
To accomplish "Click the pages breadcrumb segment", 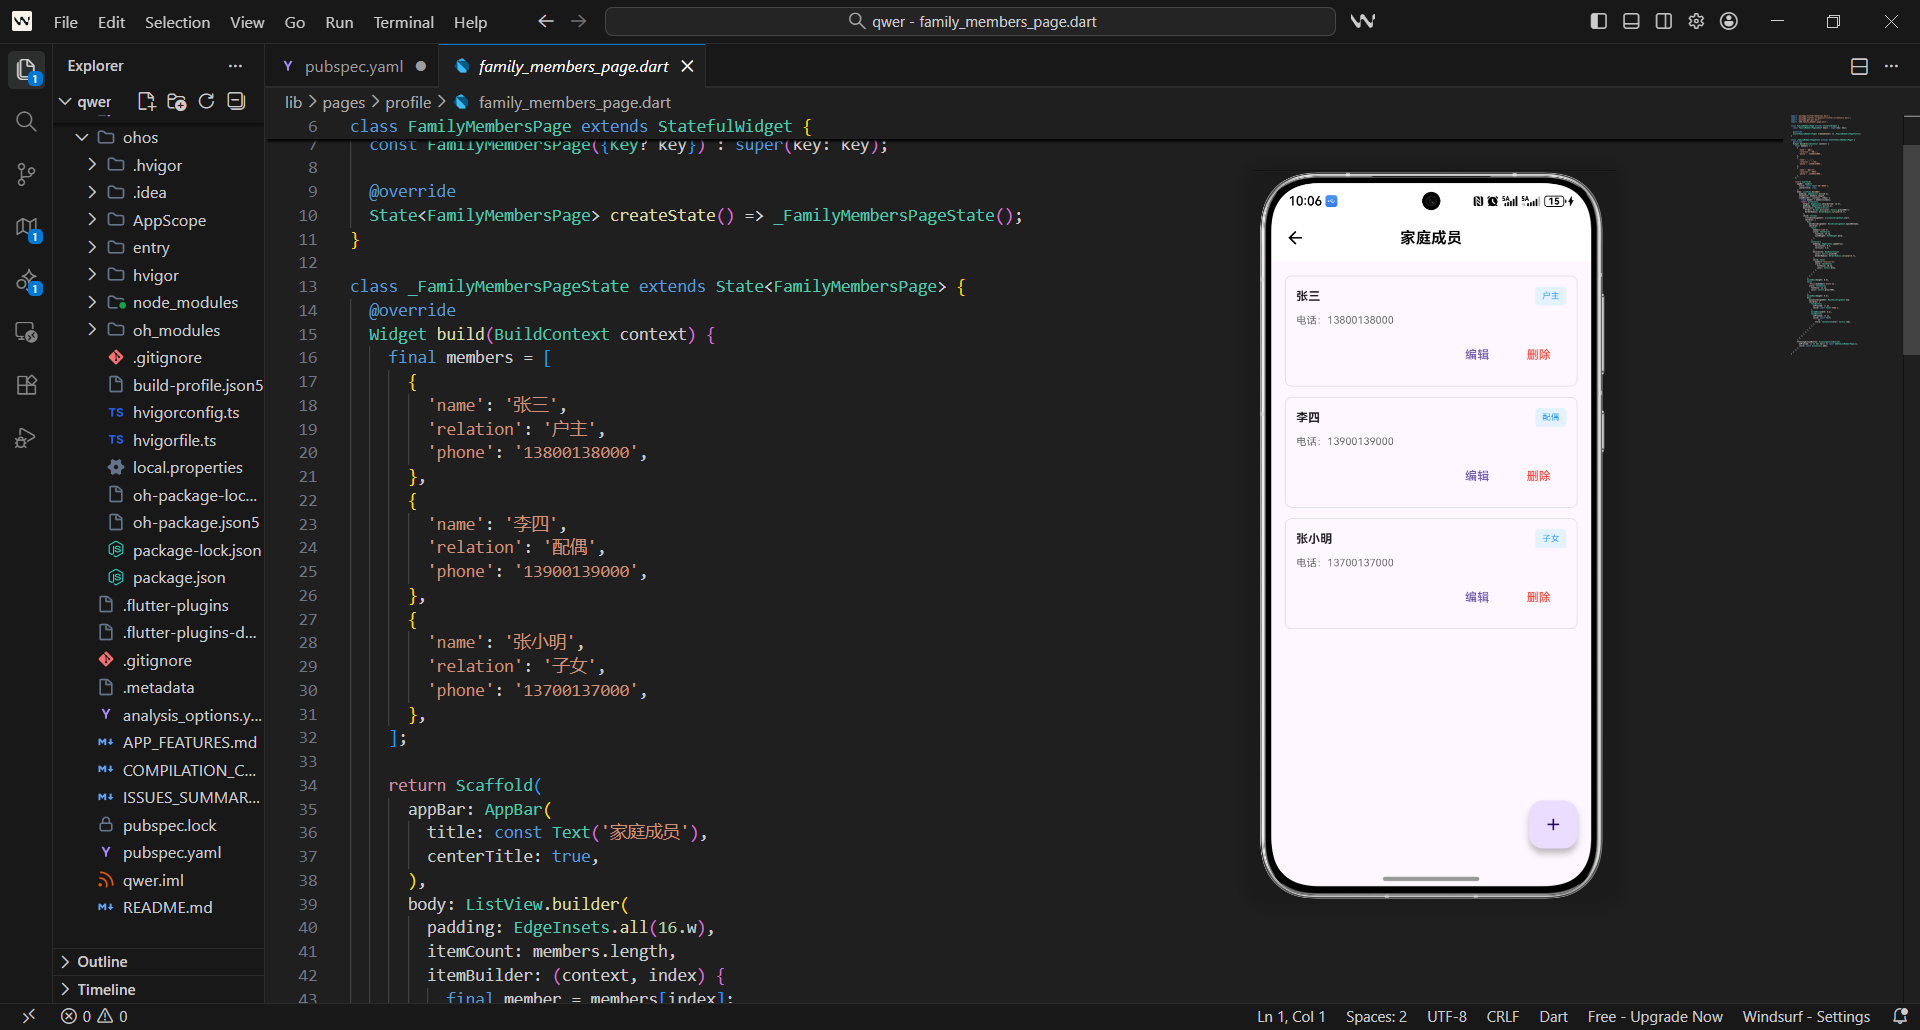I will (343, 102).
